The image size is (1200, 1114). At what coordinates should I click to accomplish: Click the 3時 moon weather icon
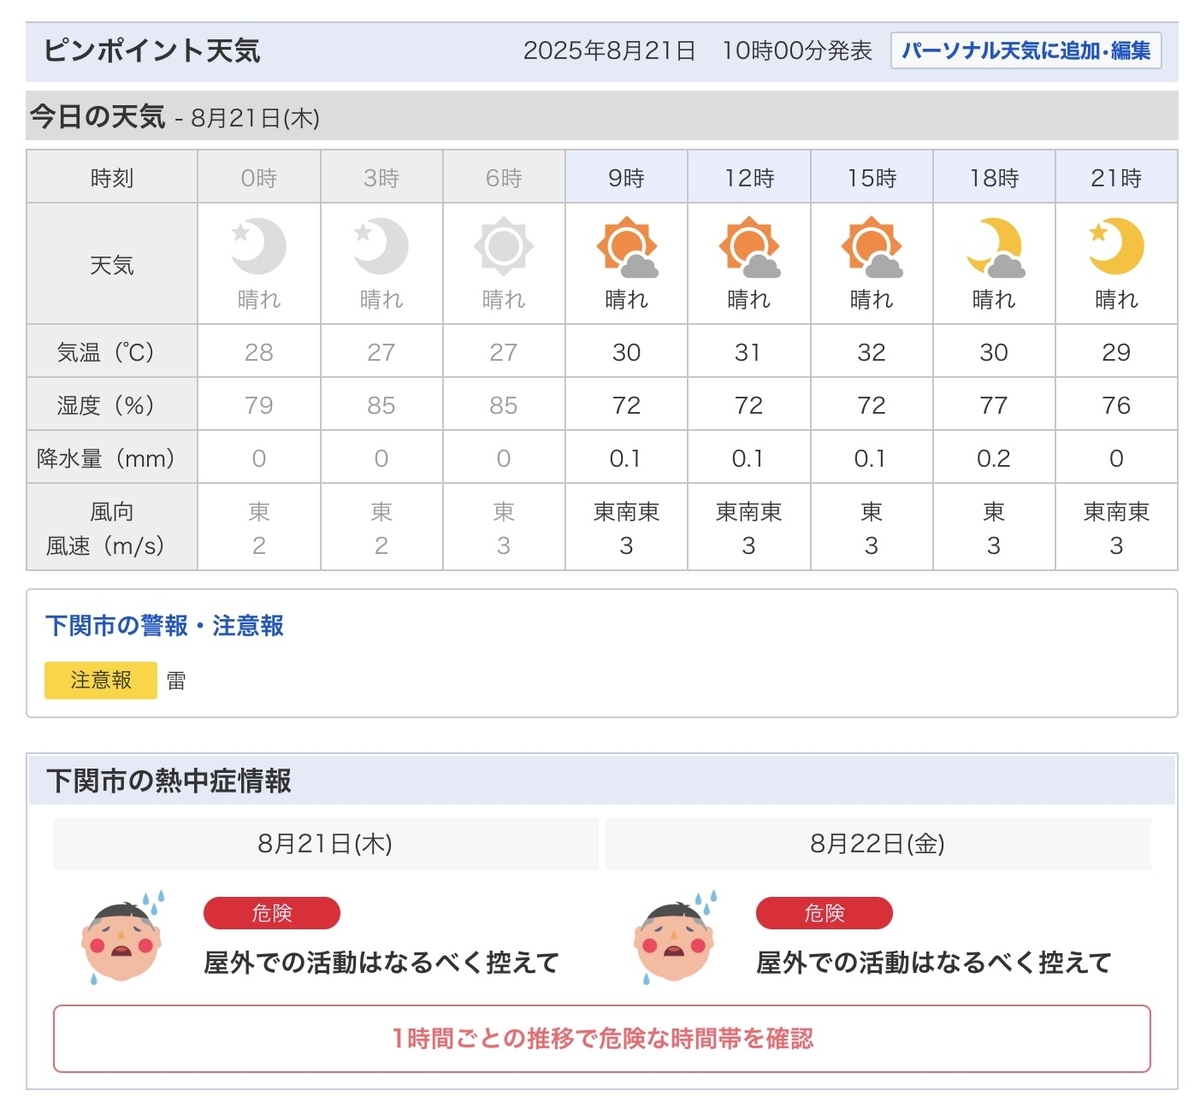point(381,246)
